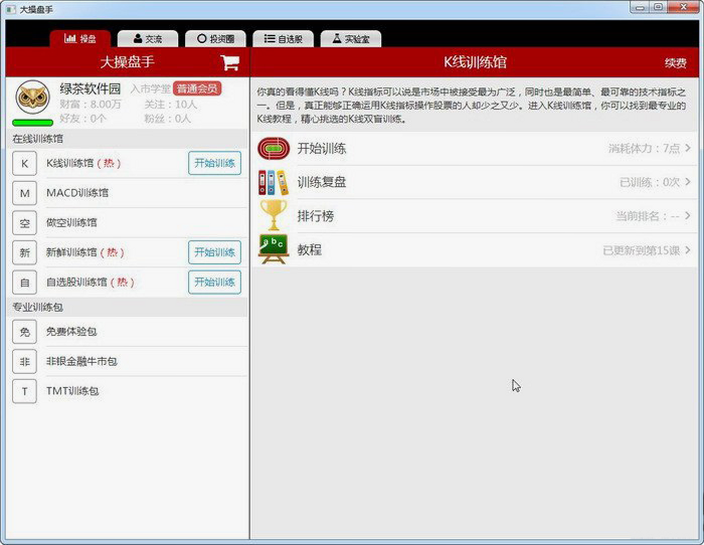The width and height of the screenshot is (704, 545).
Task: Click the green stamina progress bar
Action: click(32, 123)
